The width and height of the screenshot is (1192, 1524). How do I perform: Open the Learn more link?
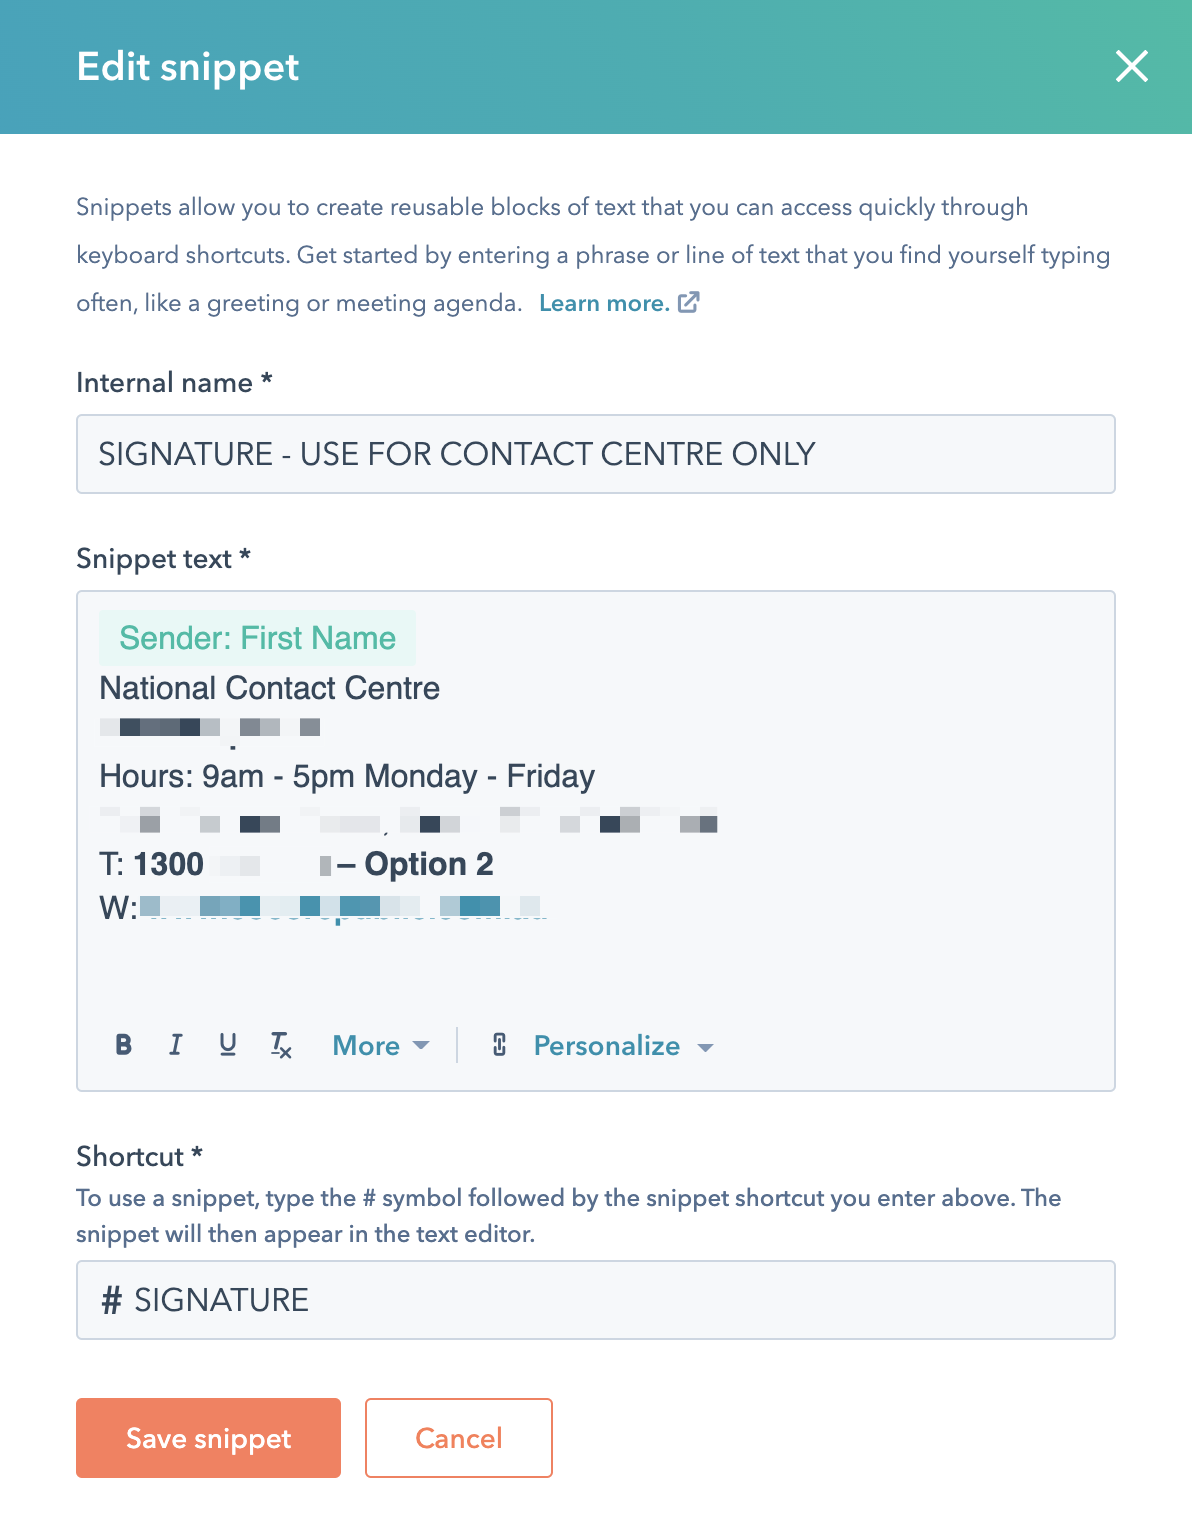tap(604, 303)
